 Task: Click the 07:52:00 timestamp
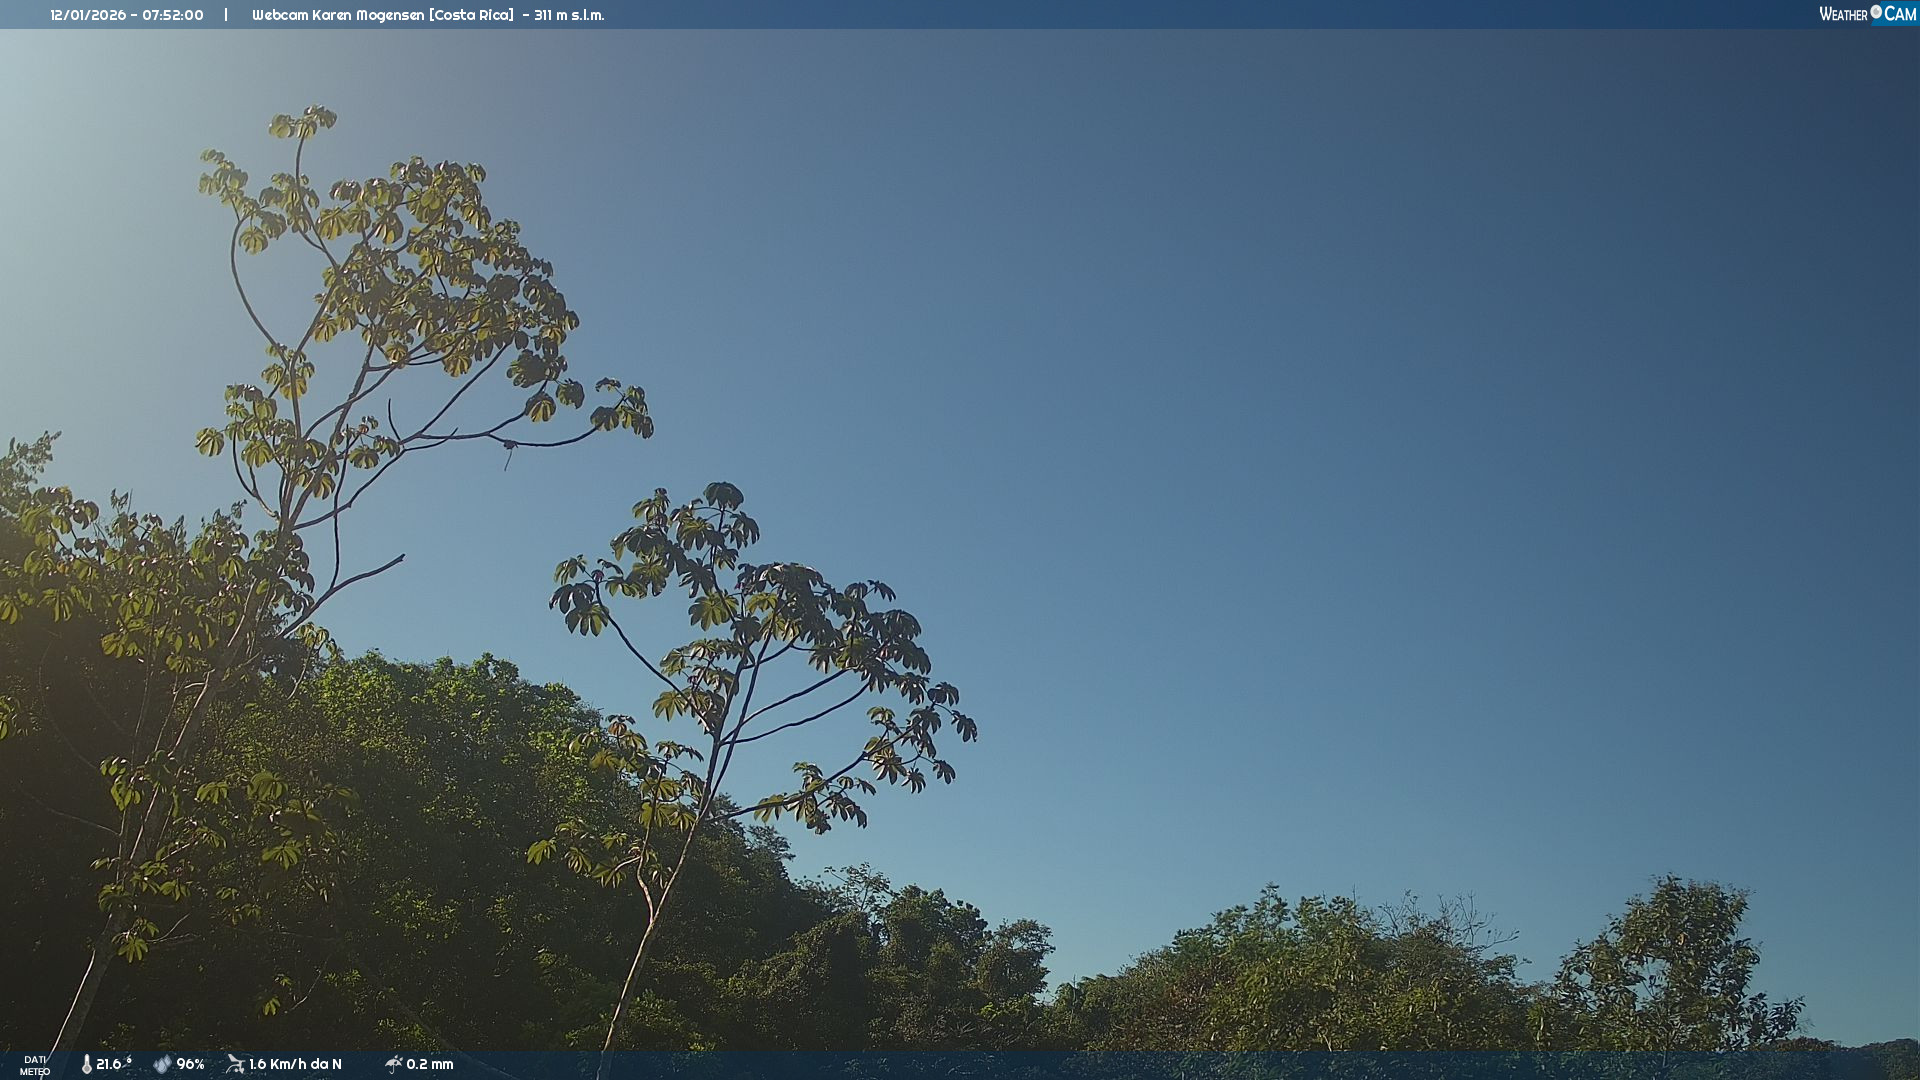tap(173, 15)
